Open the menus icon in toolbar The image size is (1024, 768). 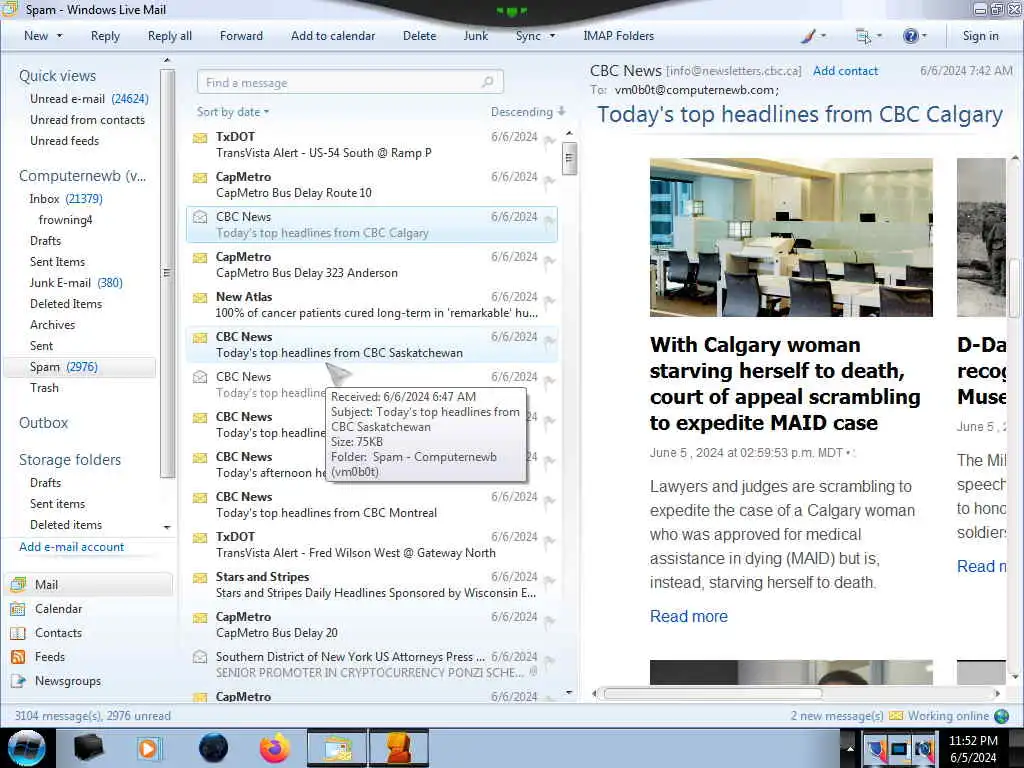coord(863,36)
